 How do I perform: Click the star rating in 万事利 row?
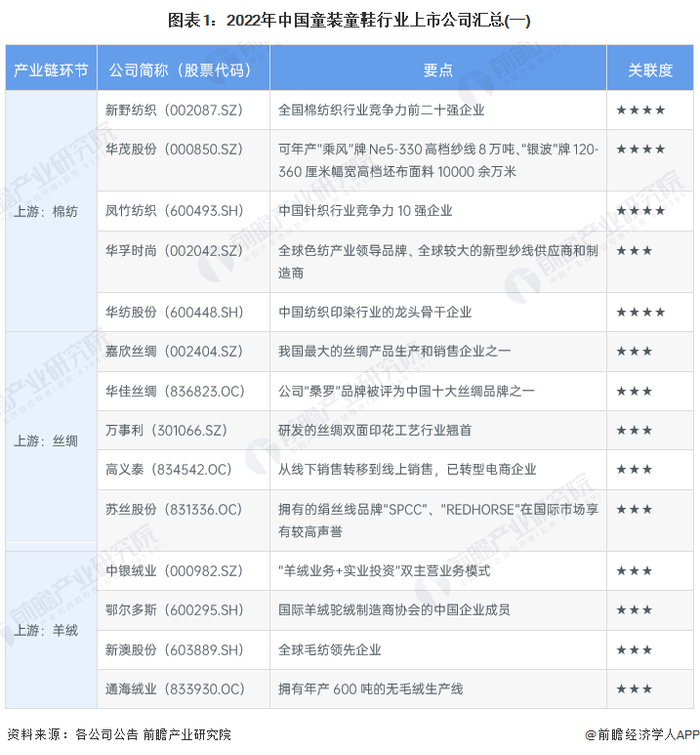point(635,430)
